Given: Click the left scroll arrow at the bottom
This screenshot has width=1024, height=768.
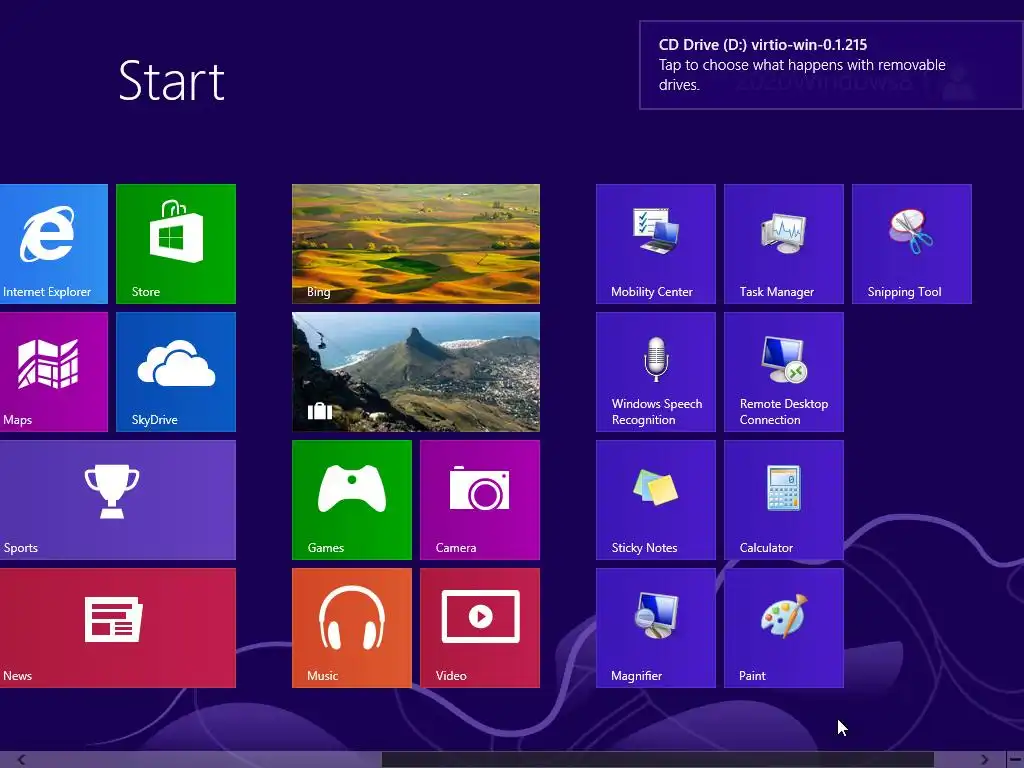Looking at the screenshot, I should pos(22,760).
